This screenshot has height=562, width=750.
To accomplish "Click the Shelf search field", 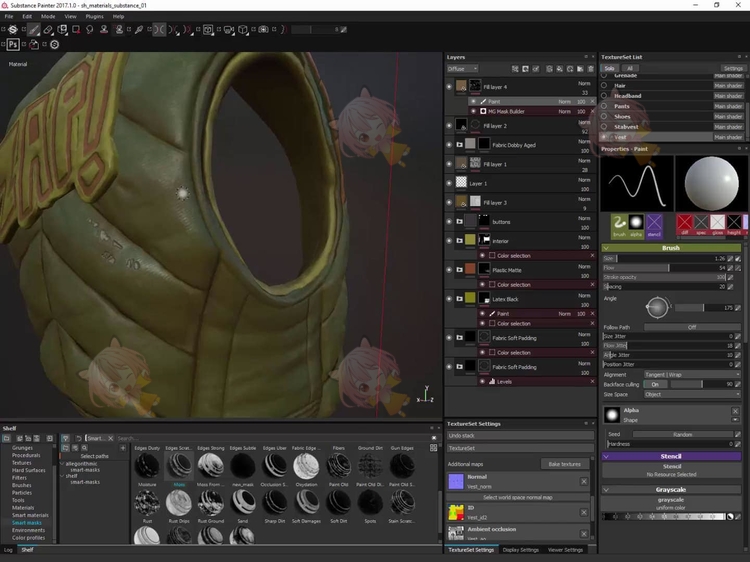I will [x=273, y=438].
